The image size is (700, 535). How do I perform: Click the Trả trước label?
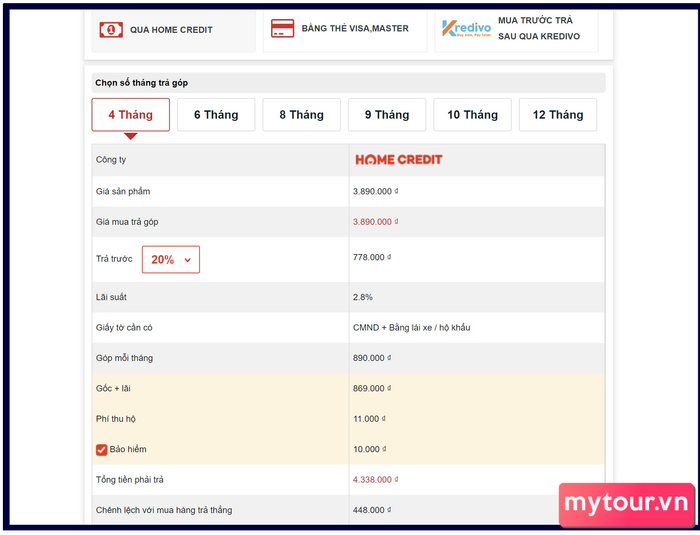click(x=114, y=259)
